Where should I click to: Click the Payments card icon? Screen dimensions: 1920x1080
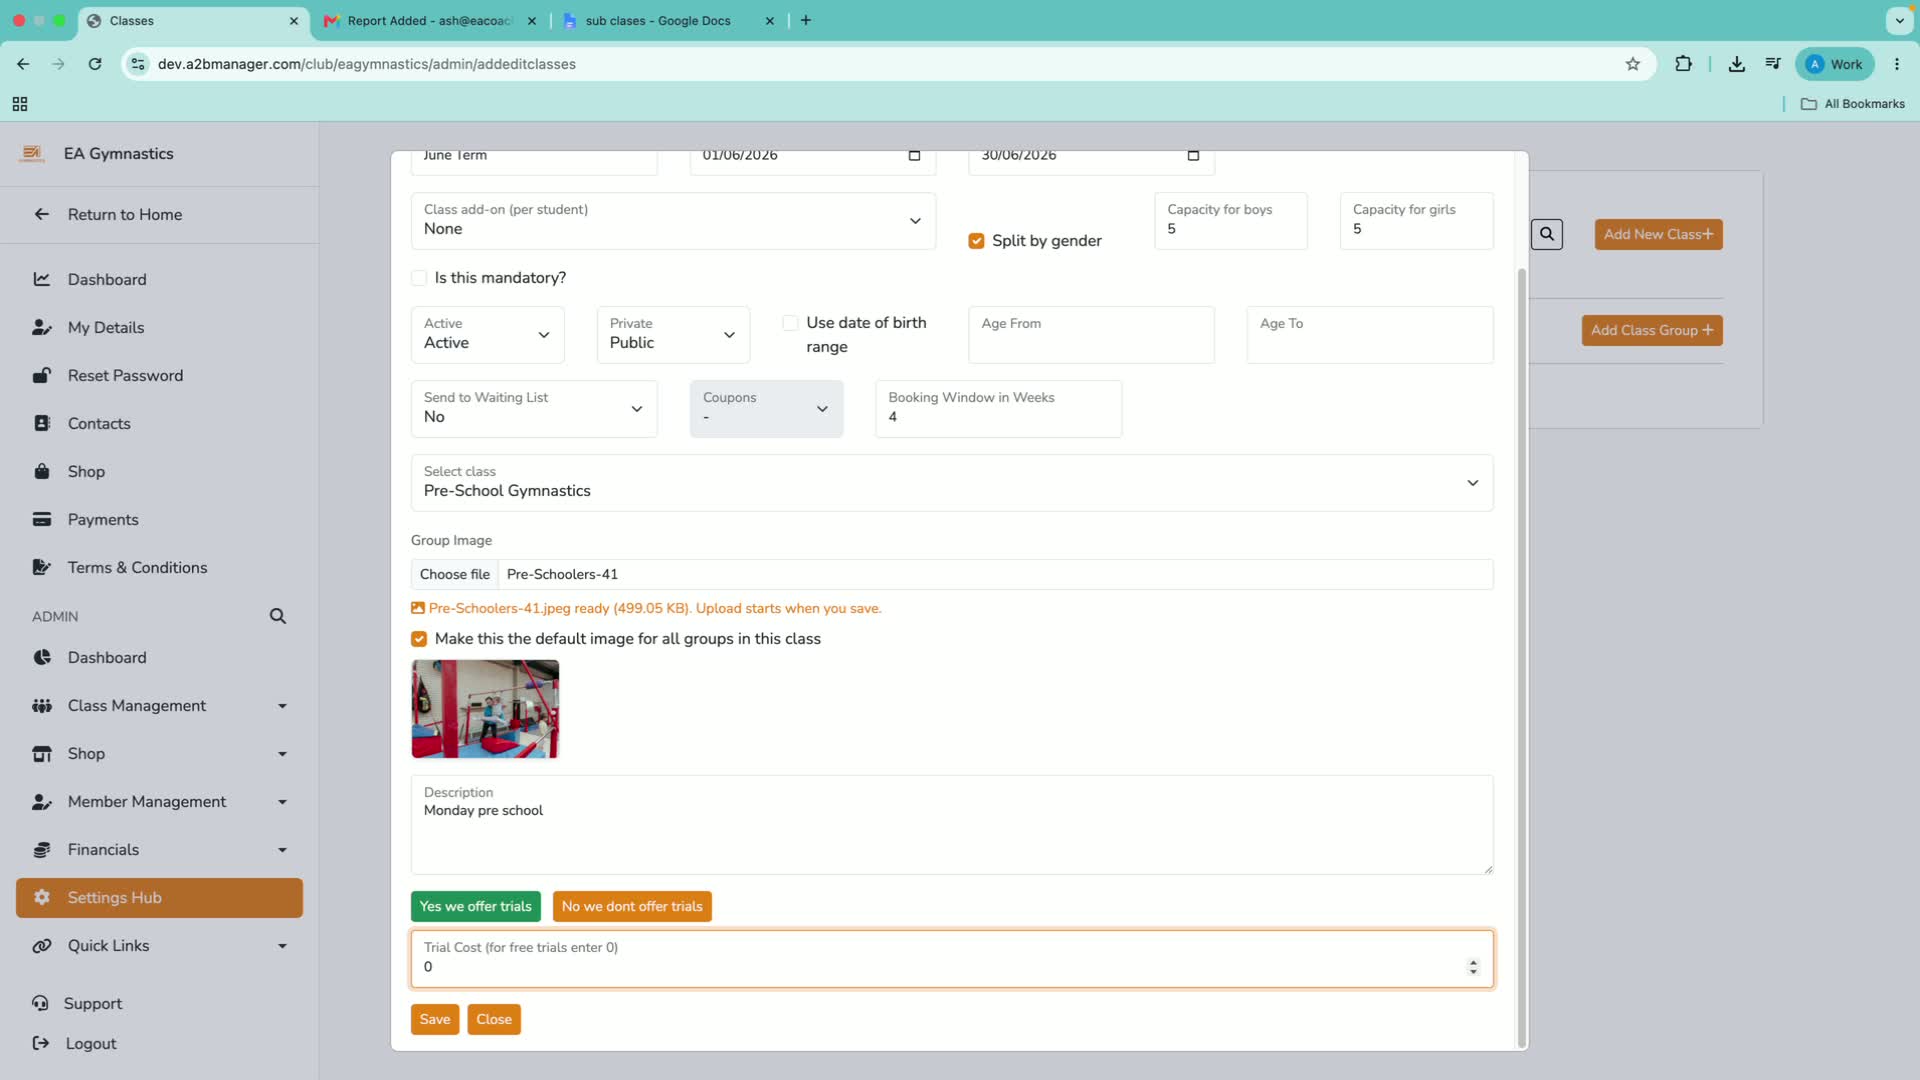point(41,519)
